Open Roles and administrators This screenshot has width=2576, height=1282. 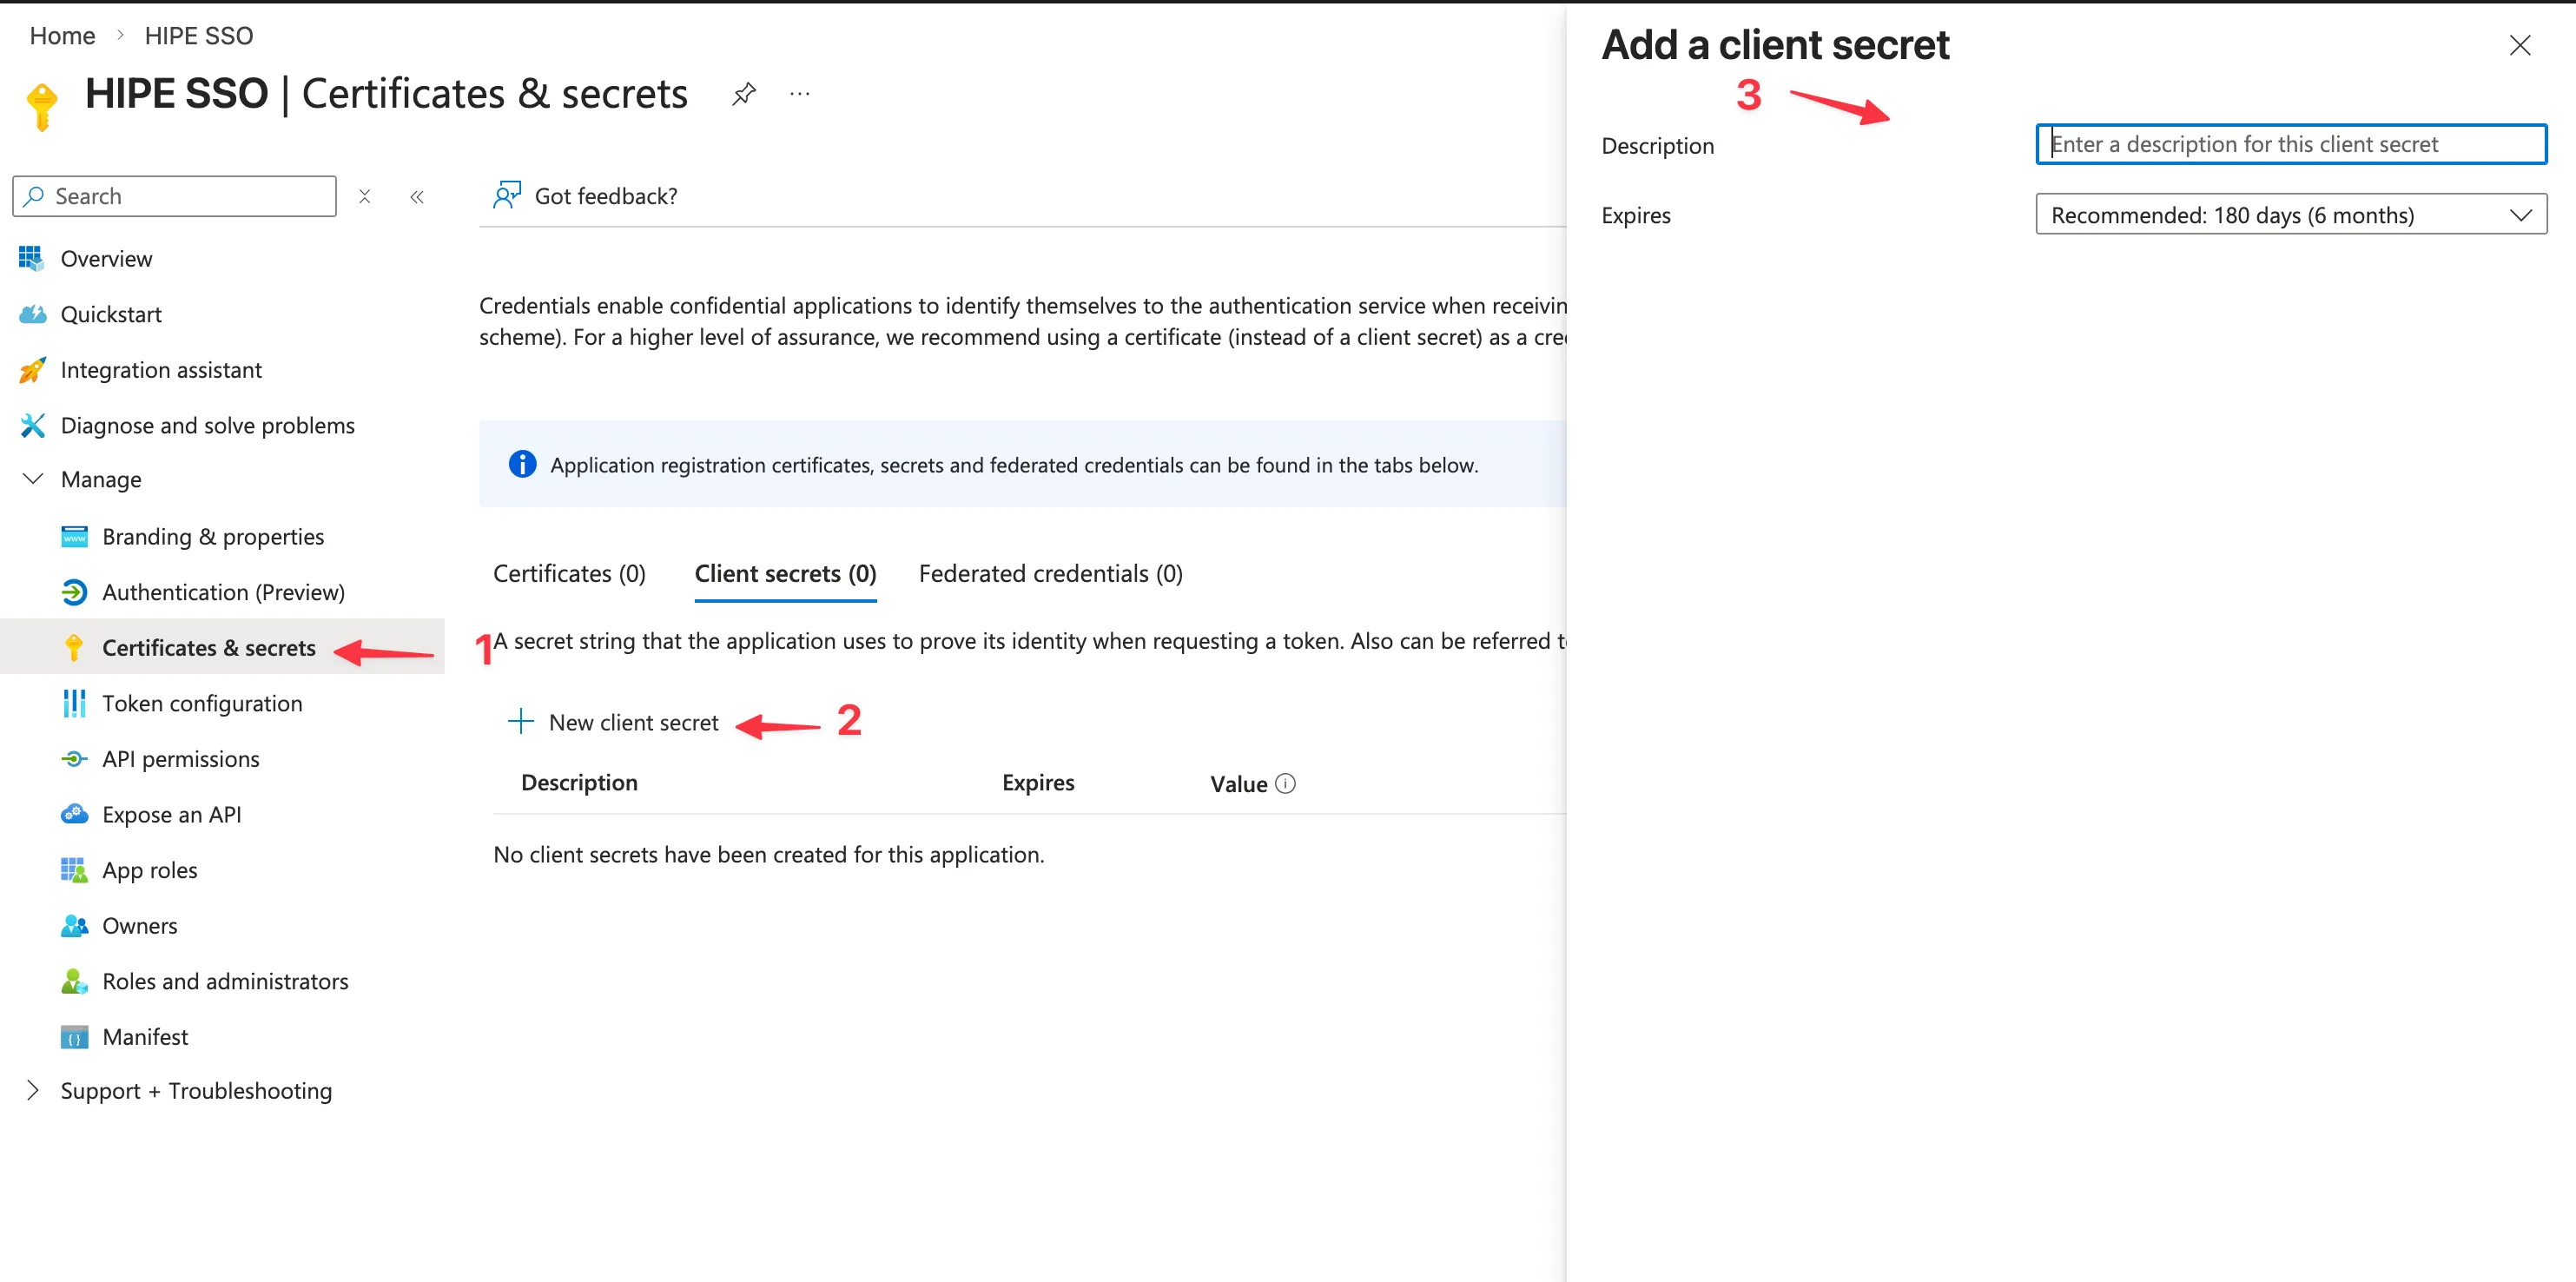click(225, 981)
